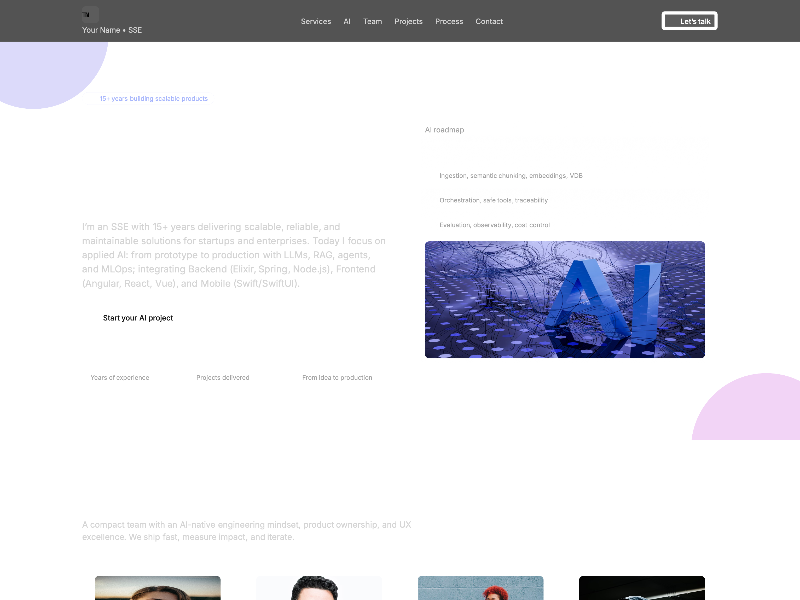Click the AI roadmap card heading
The height and width of the screenshot is (600, 800).
pyautogui.click(x=445, y=130)
